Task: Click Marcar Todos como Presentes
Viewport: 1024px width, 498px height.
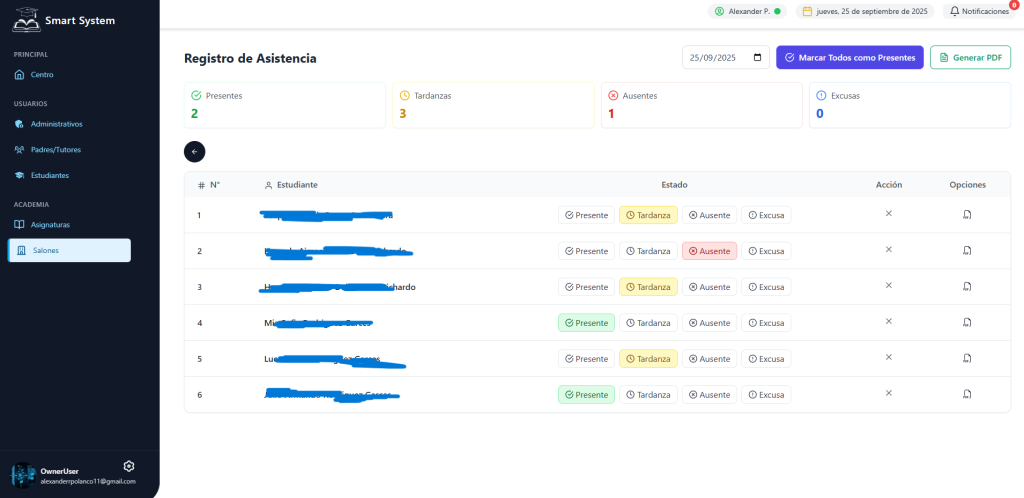Action: 849,58
